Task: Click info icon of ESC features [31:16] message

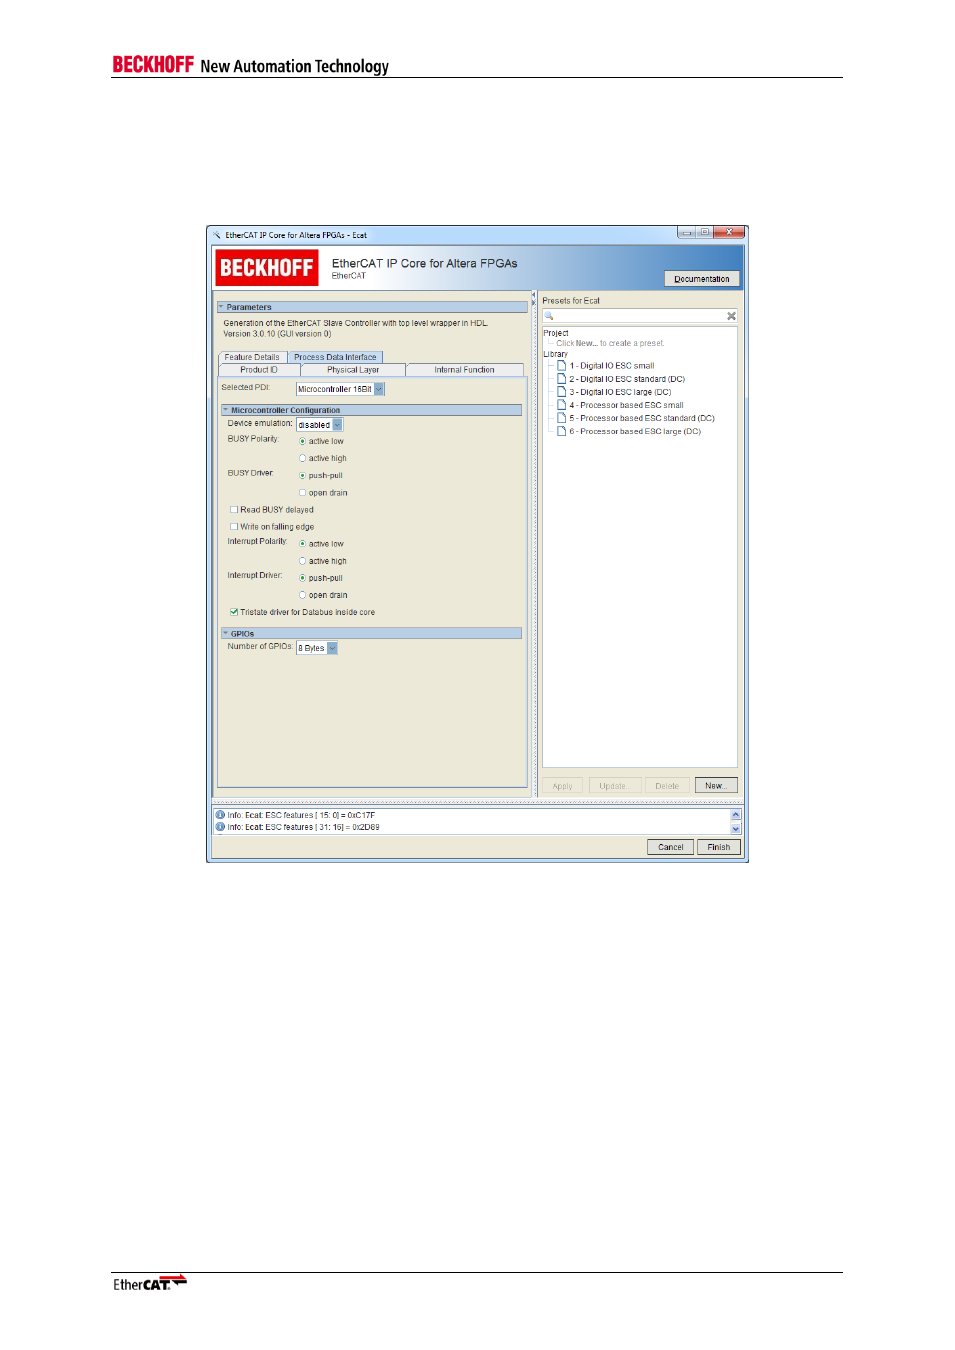Action: pyautogui.click(x=220, y=827)
